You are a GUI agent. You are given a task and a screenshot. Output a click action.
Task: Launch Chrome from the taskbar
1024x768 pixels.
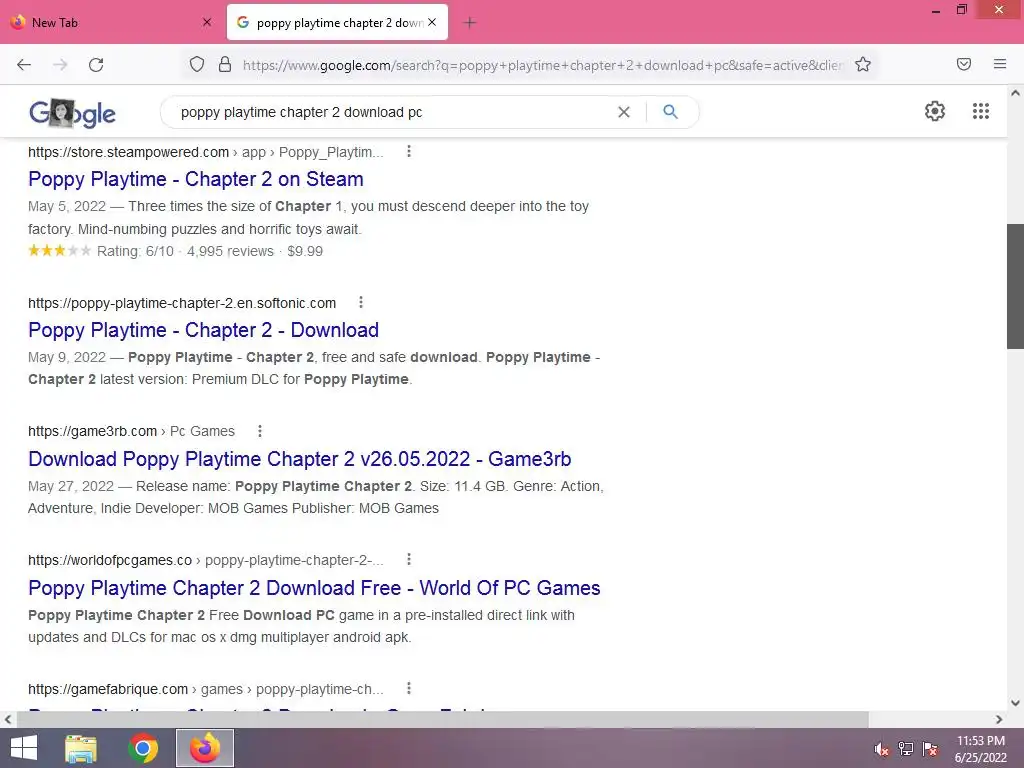(143, 748)
